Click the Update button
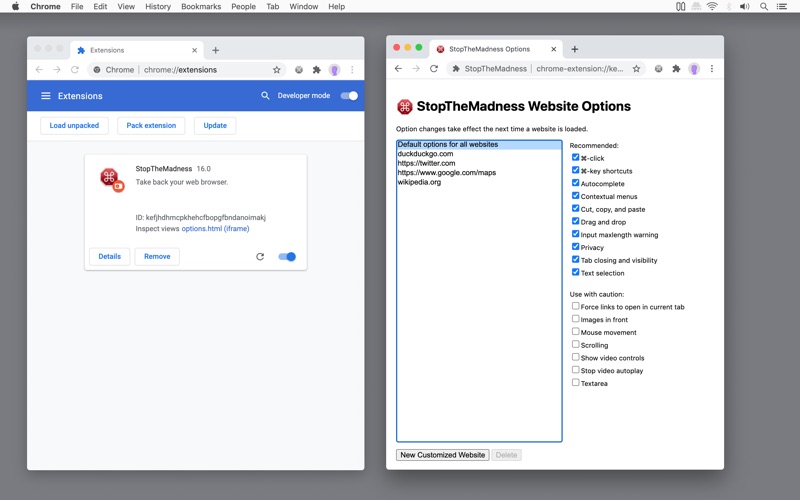 click(215, 126)
